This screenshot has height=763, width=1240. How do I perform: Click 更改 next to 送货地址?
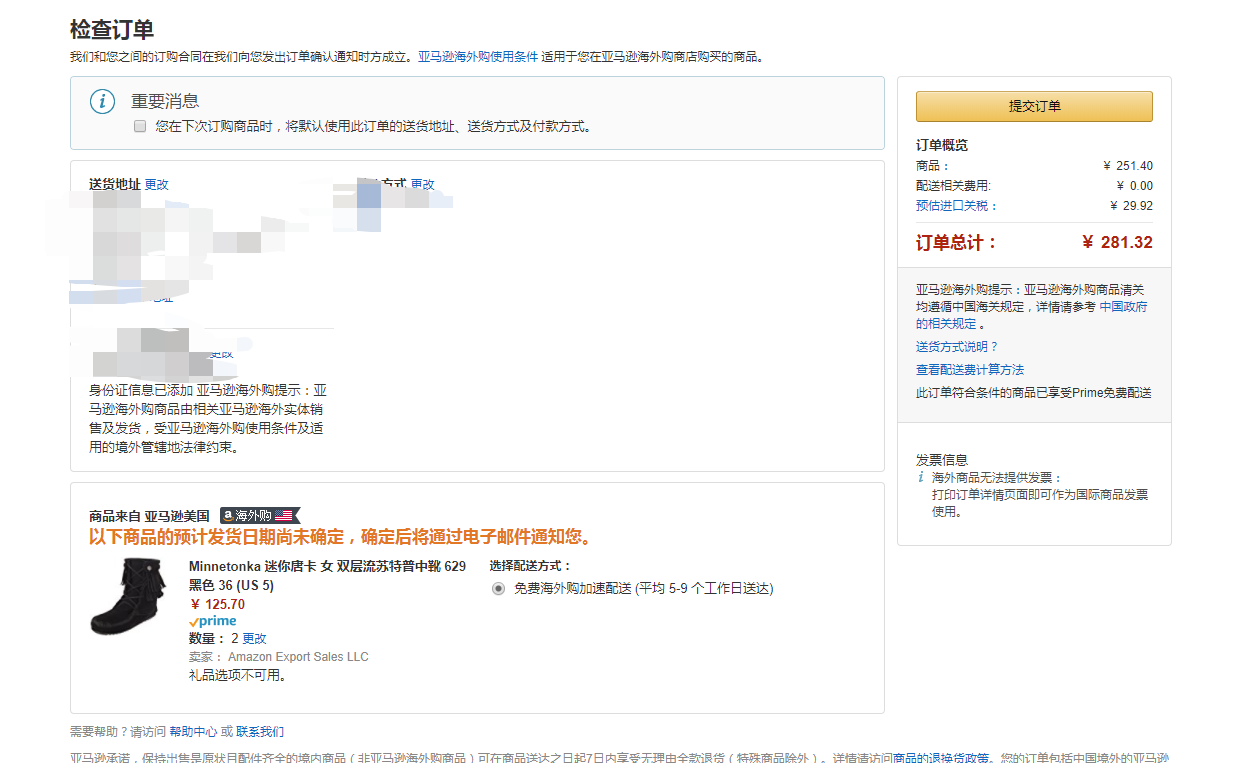(x=157, y=185)
